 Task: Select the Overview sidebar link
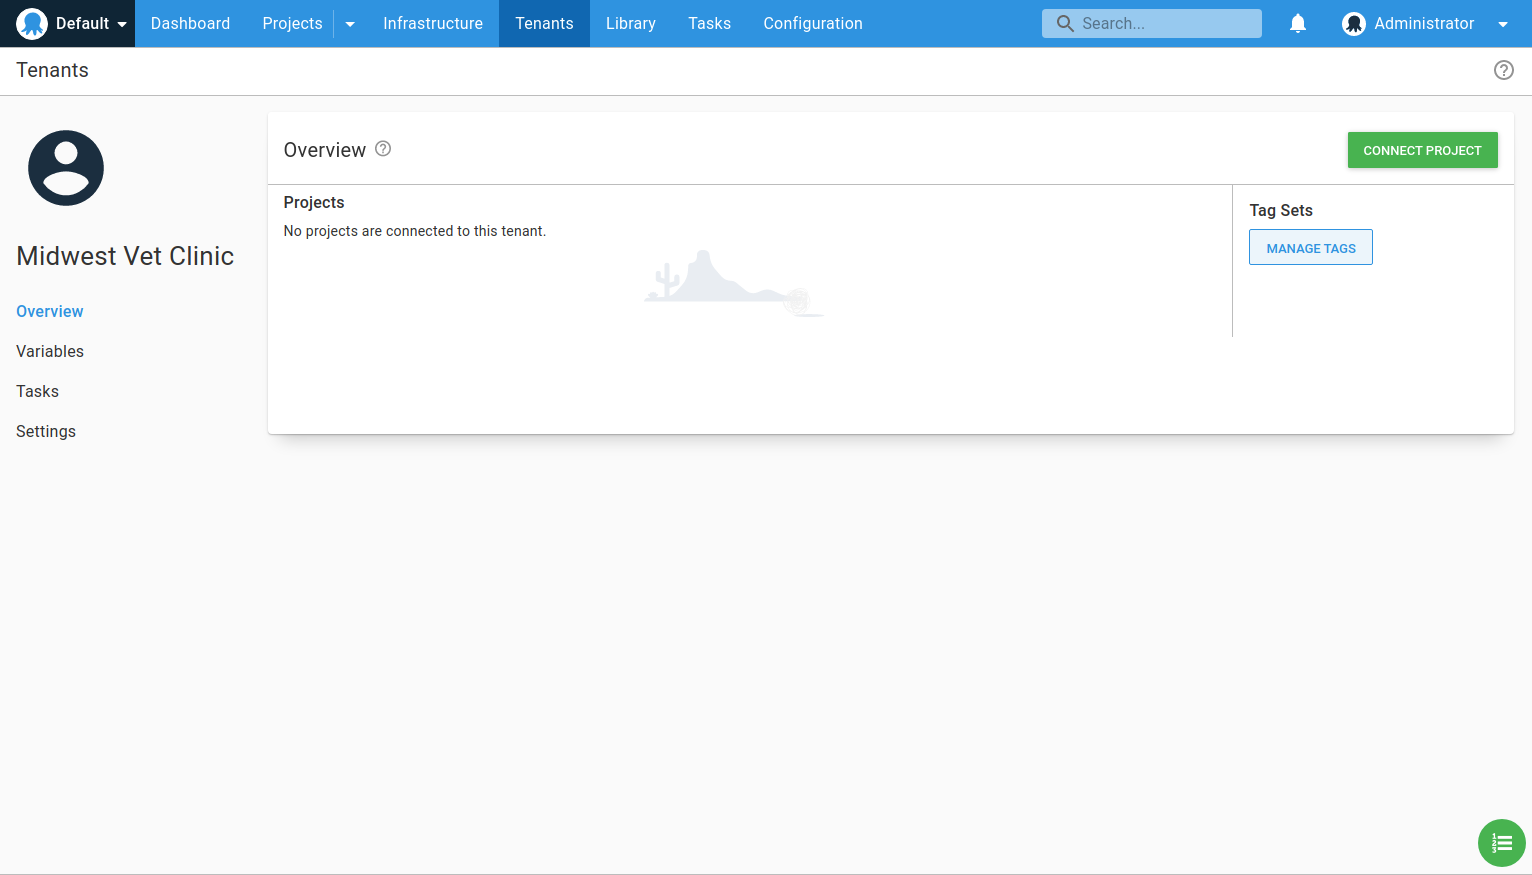point(50,311)
